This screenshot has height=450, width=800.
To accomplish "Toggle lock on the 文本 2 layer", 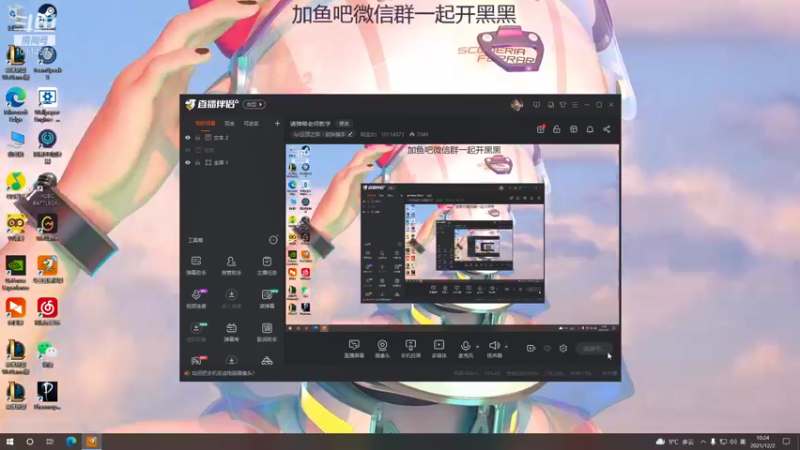I will tap(197, 138).
